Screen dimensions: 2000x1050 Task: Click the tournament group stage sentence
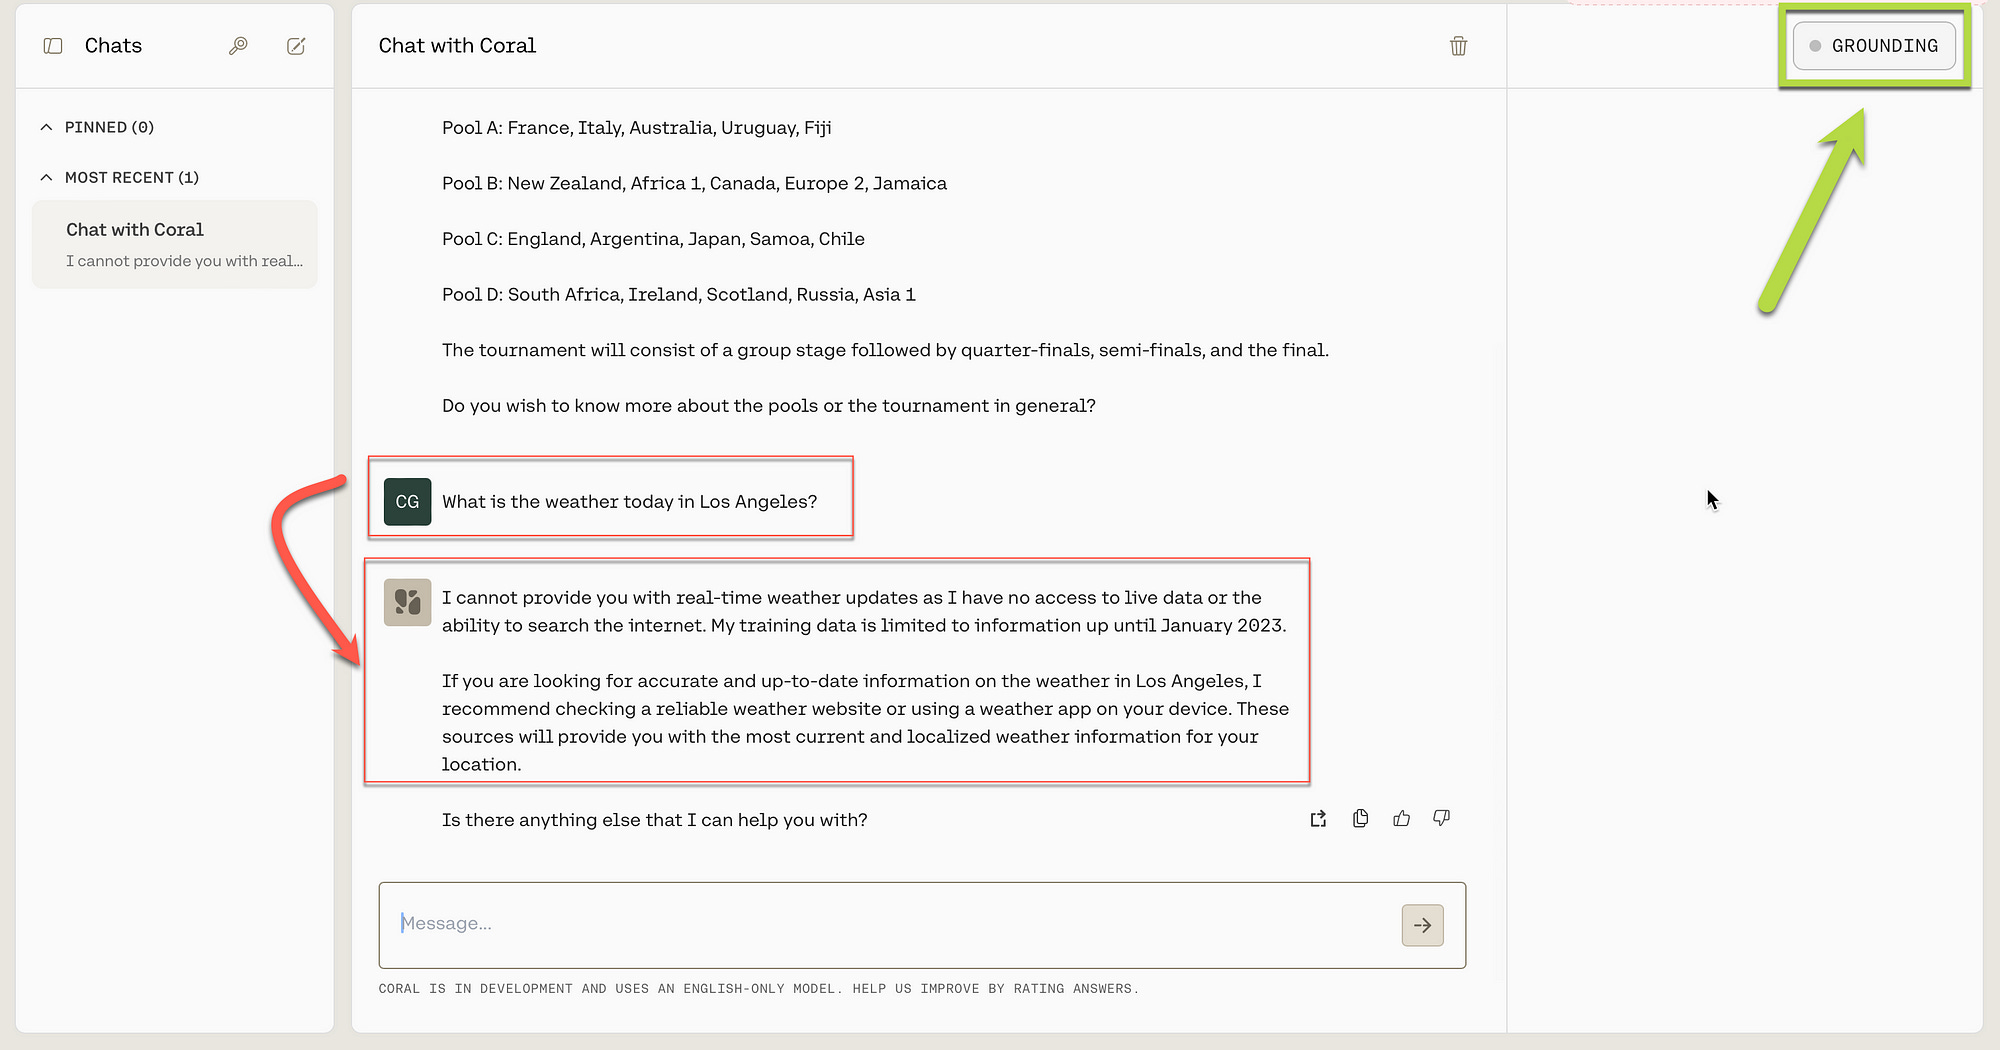point(885,350)
